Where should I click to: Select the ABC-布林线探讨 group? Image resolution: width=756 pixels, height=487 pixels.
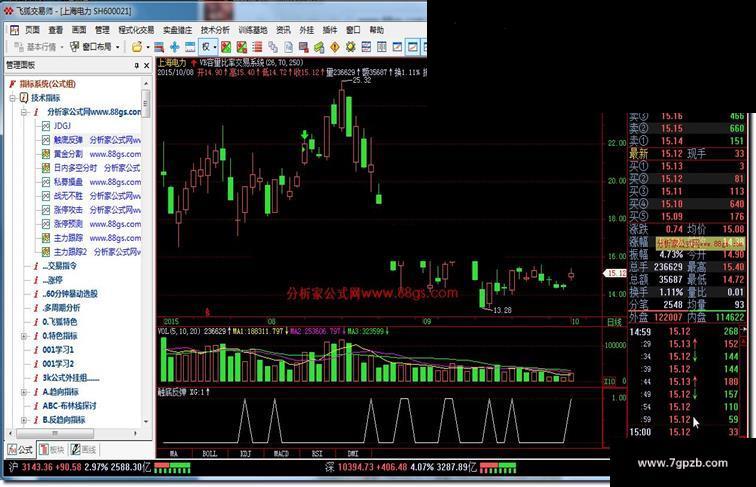[69, 406]
